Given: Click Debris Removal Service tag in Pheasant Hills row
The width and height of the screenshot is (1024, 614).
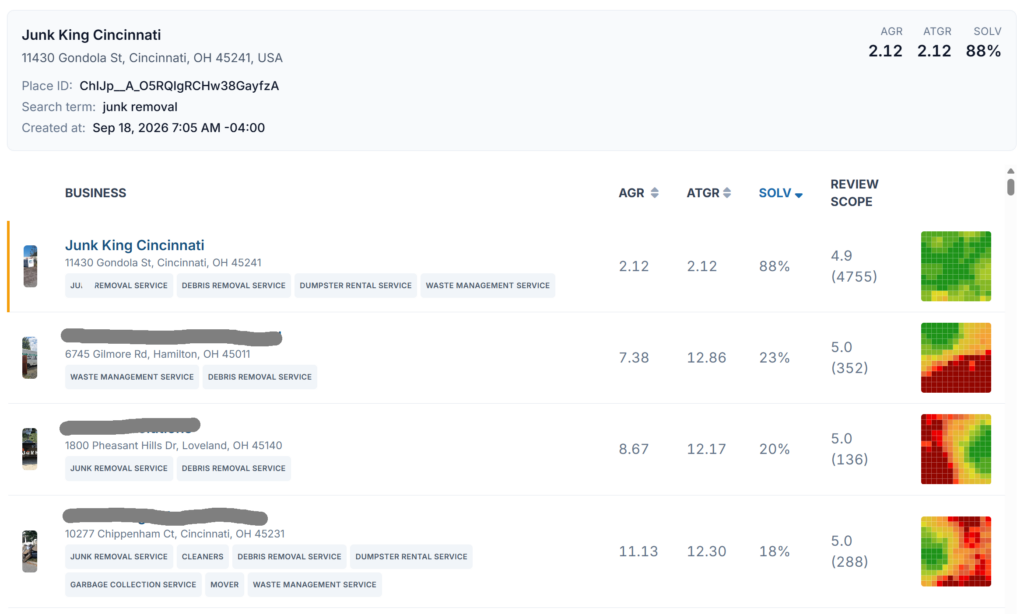Looking at the screenshot, I should (x=233, y=468).
